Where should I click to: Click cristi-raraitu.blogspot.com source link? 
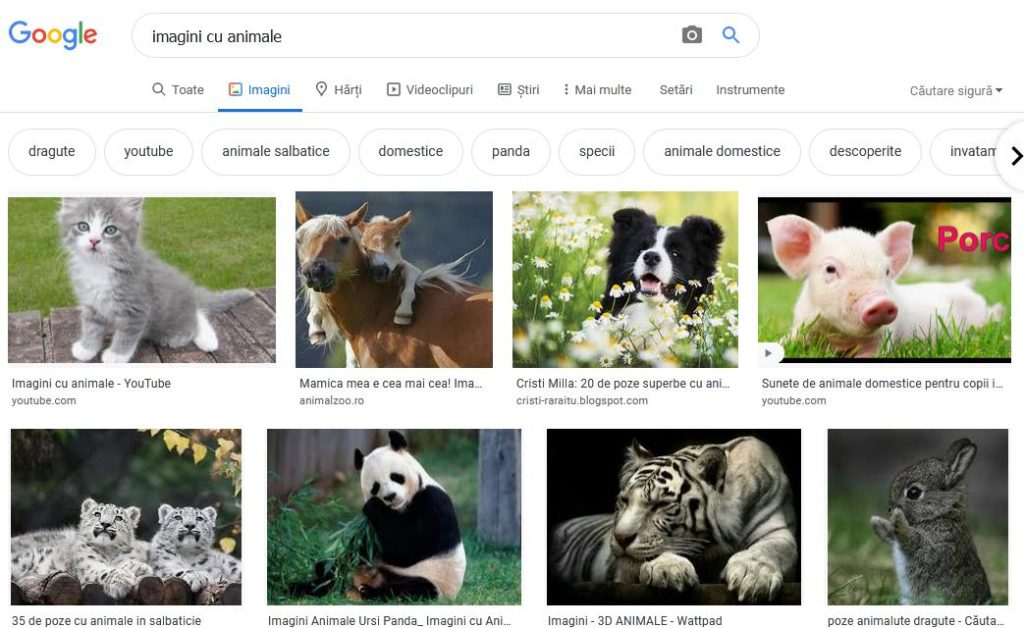(x=582, y=401)
